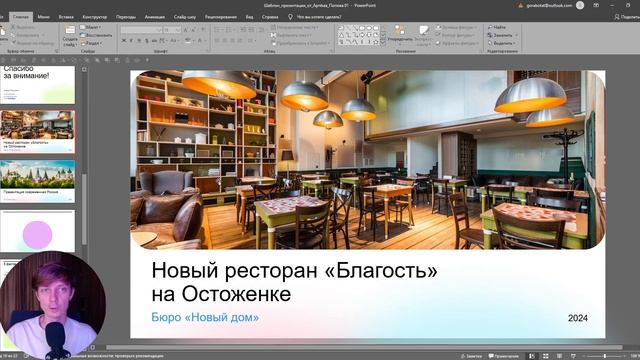Adjust the zoom slider in status bar
The height and width of the screenshot is (360, 640).
click(605, 356)
